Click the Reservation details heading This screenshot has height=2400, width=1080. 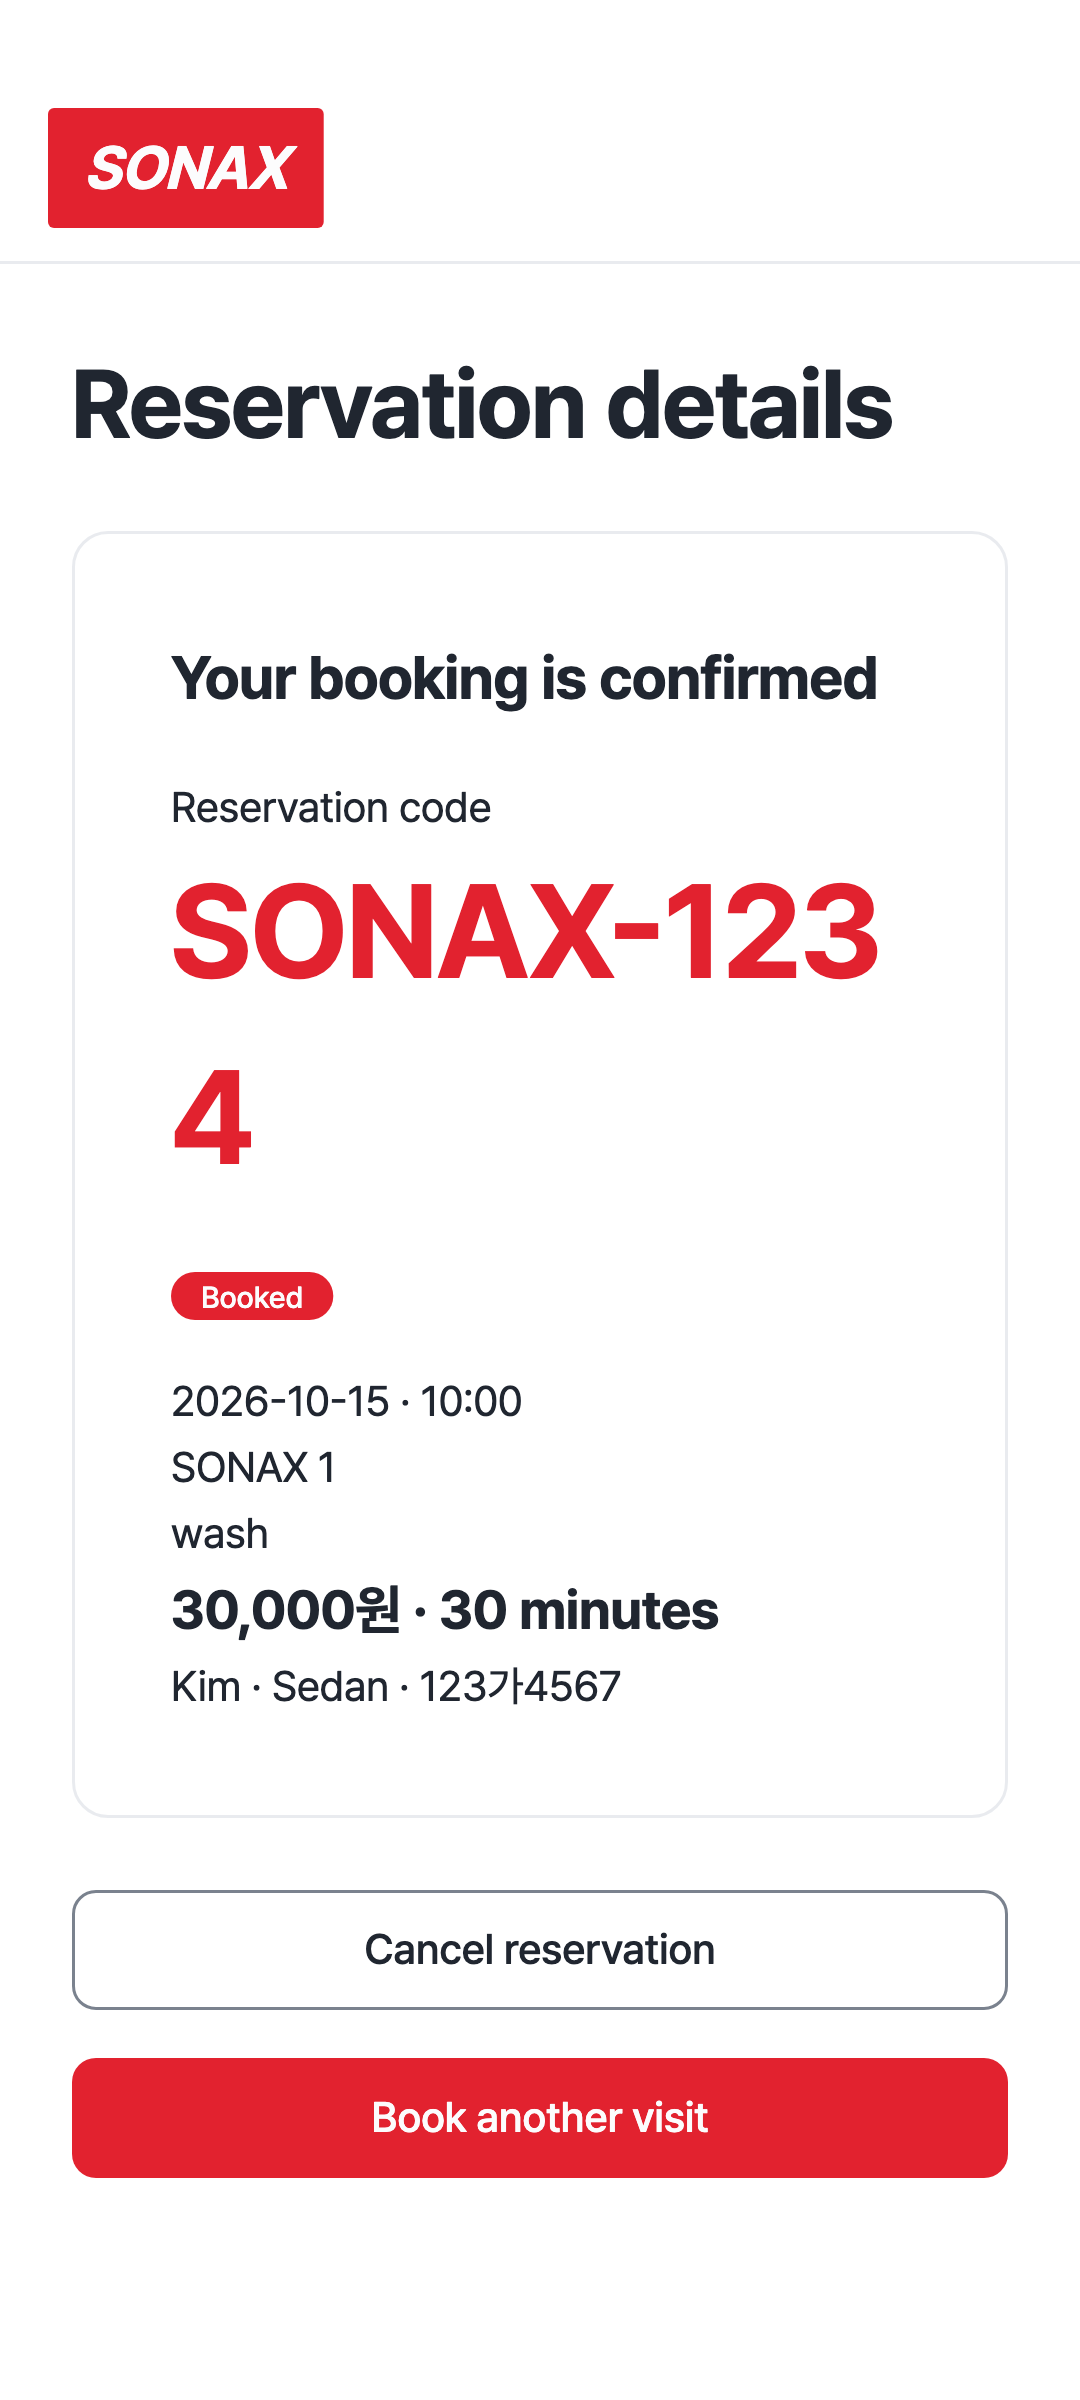482,405
